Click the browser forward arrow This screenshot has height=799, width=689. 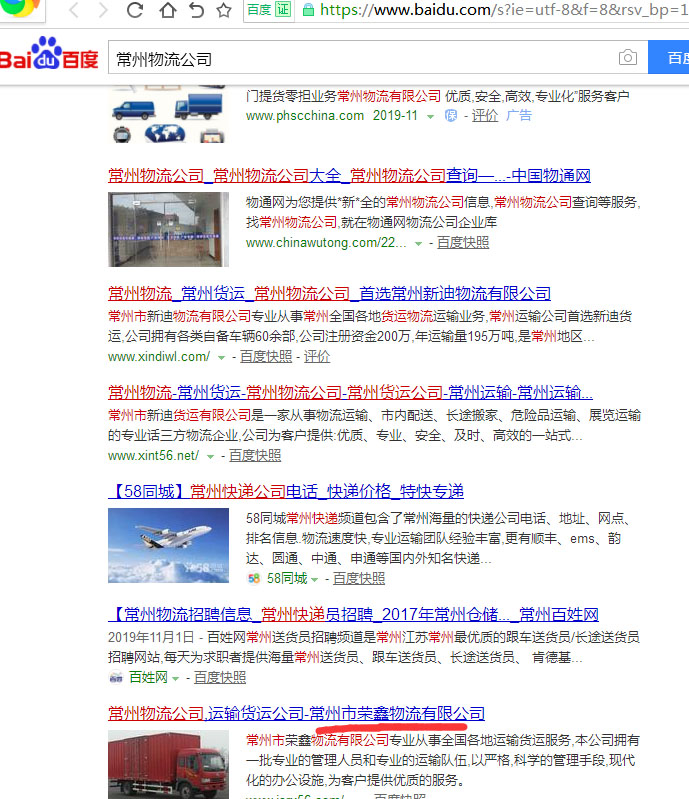pos(103,12)
